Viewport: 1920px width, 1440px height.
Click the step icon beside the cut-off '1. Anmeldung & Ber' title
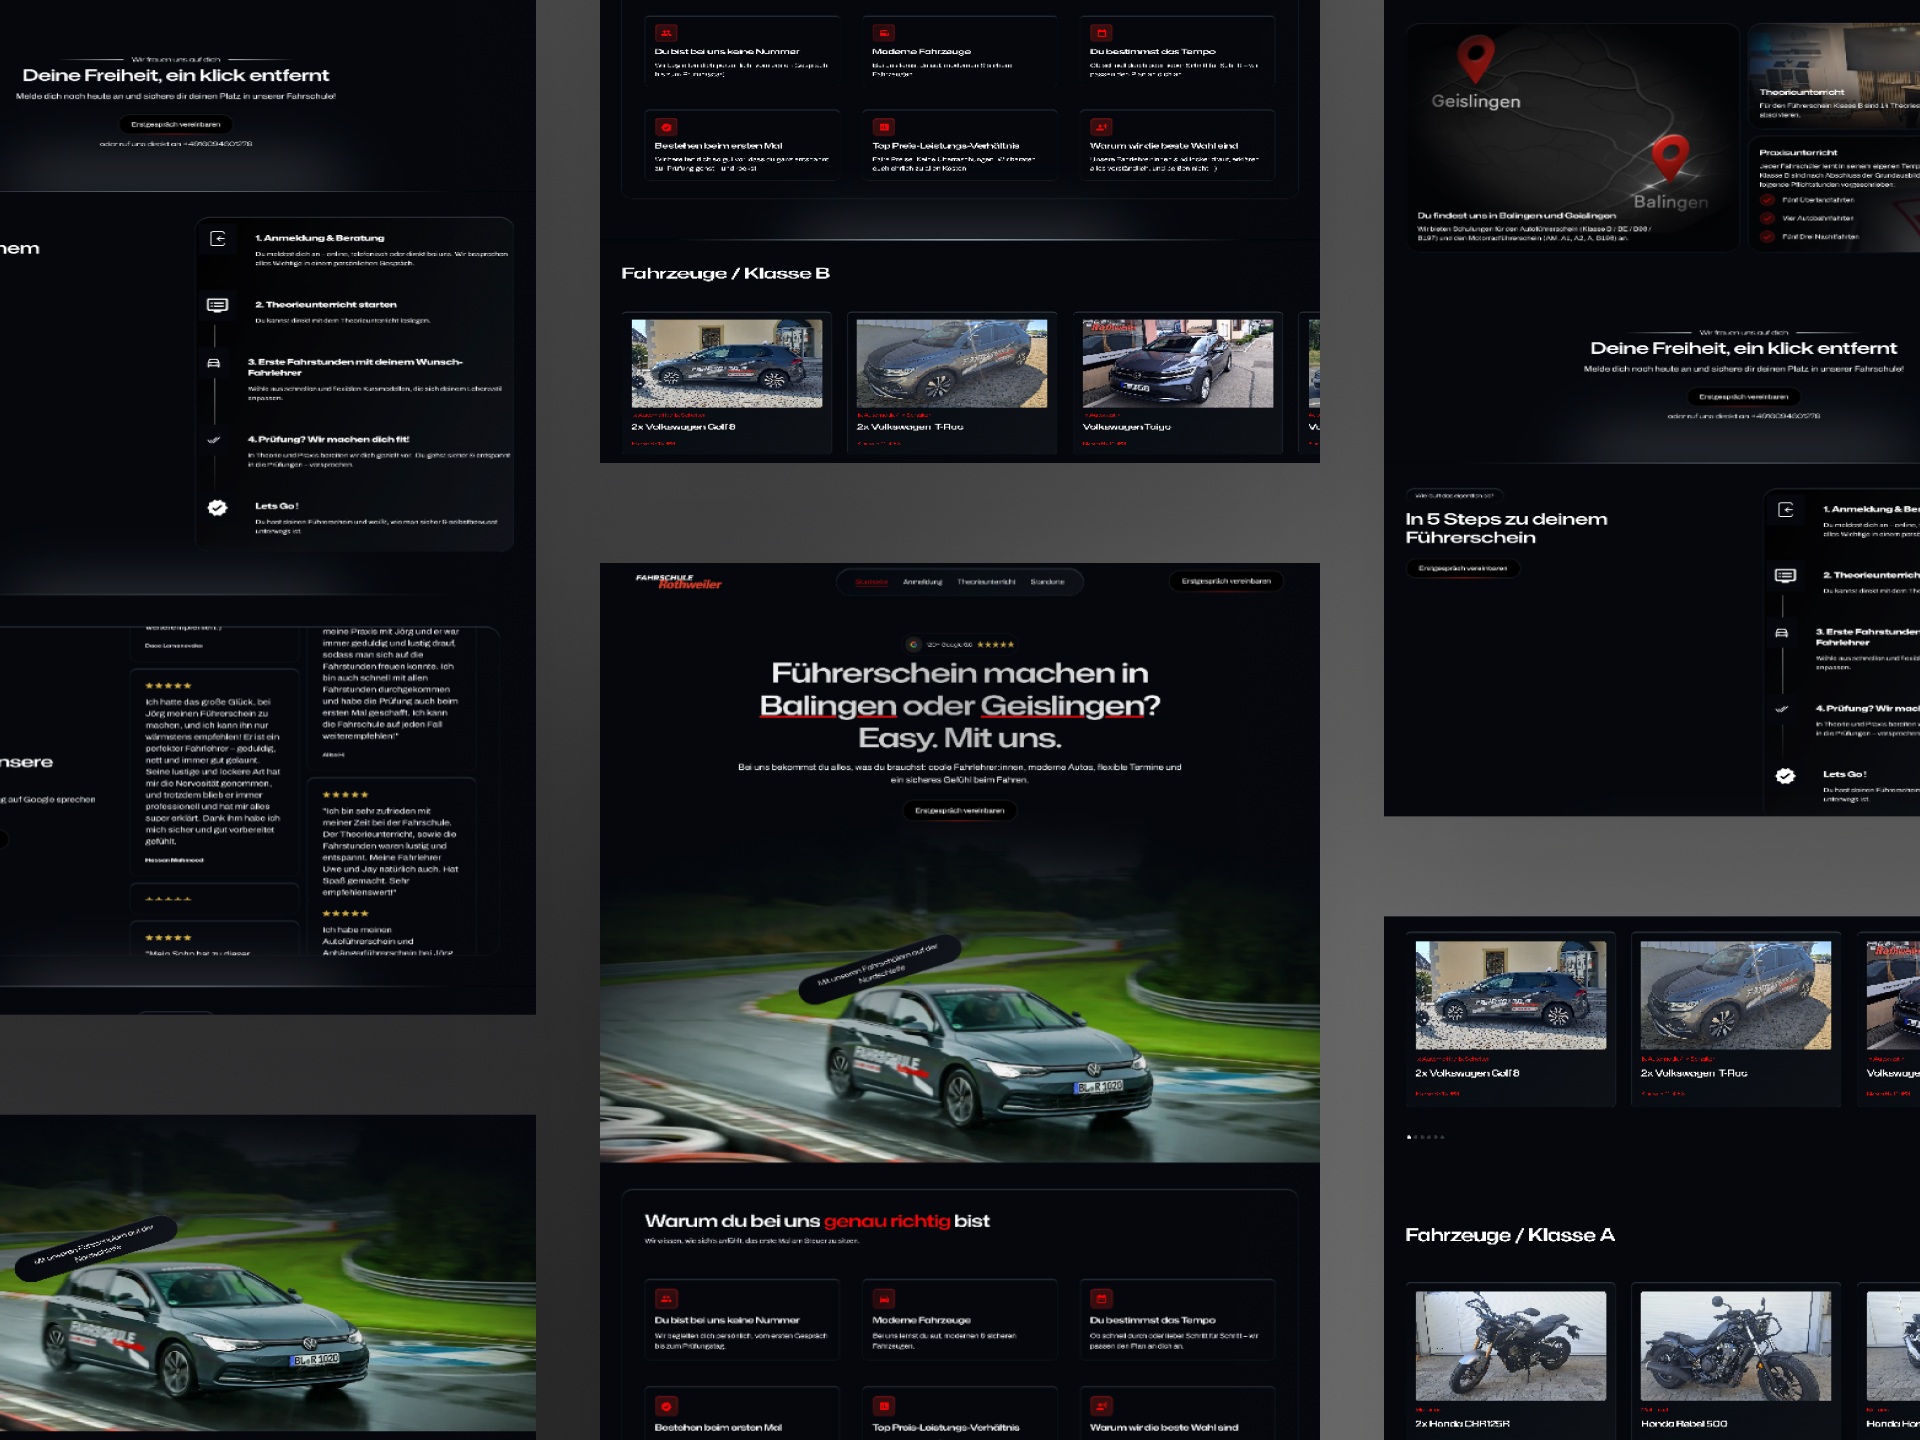(1786, 510)
